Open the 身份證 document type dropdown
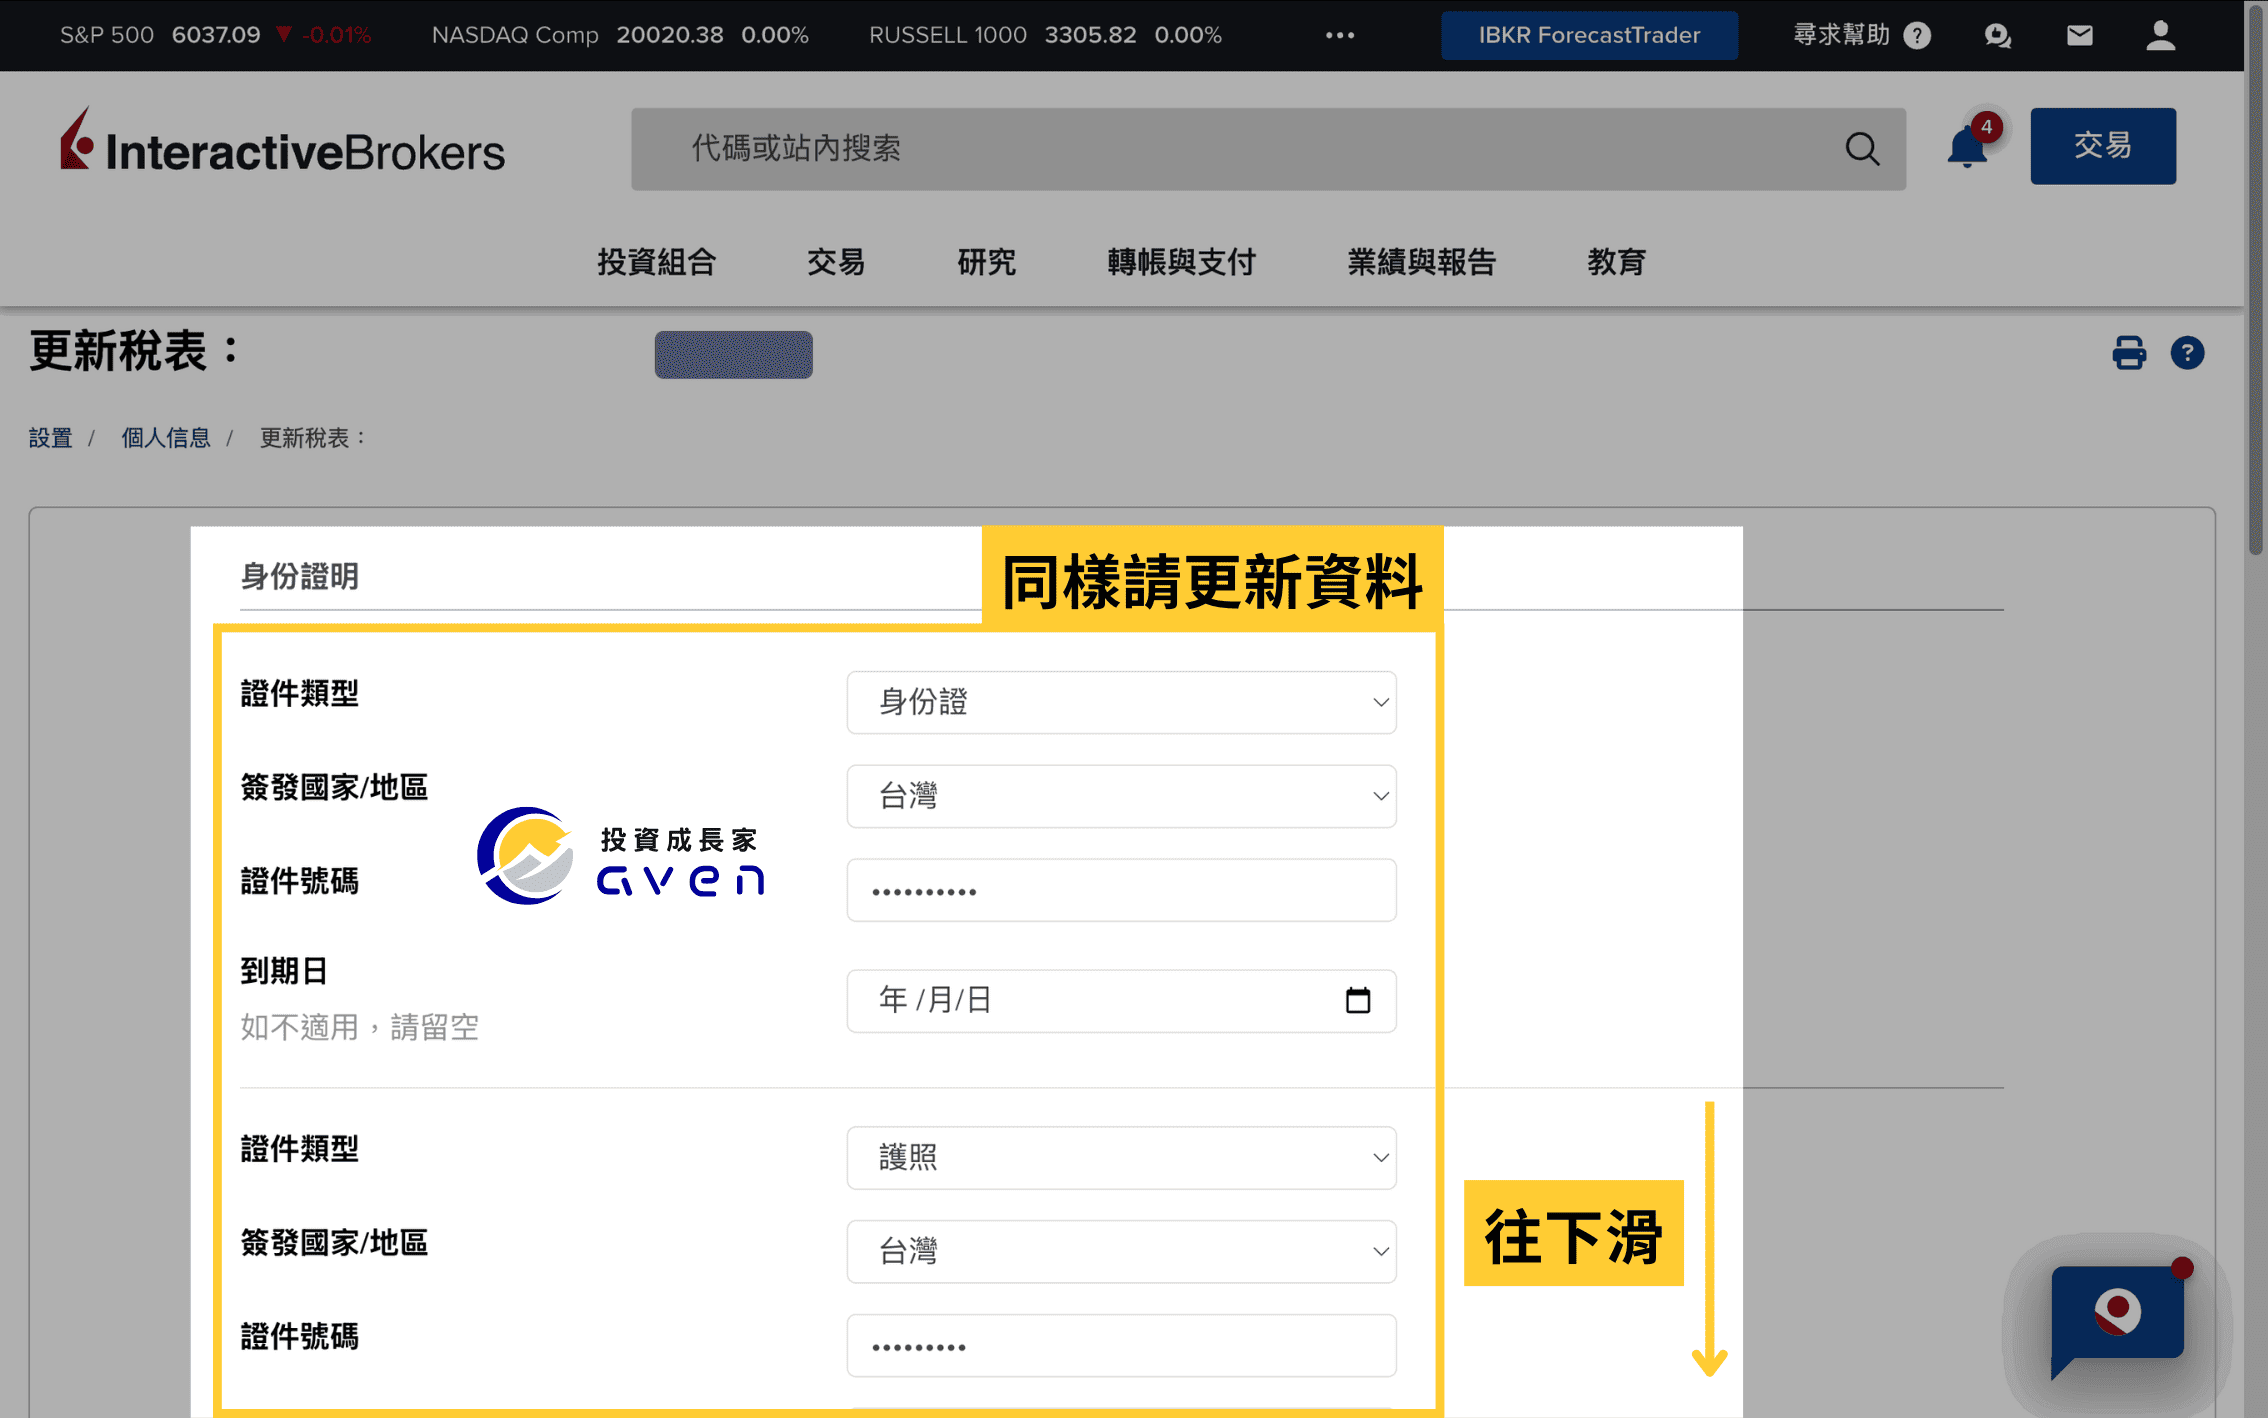This screenshot has height=1418, width=2268. [1121, 702]
